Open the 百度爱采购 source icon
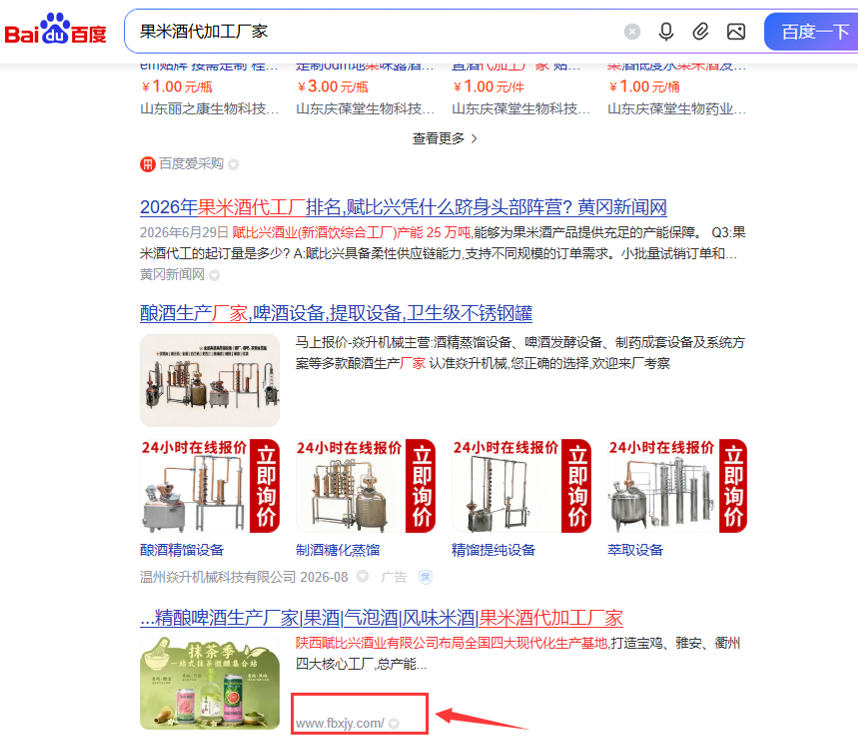 coord(148,164)
